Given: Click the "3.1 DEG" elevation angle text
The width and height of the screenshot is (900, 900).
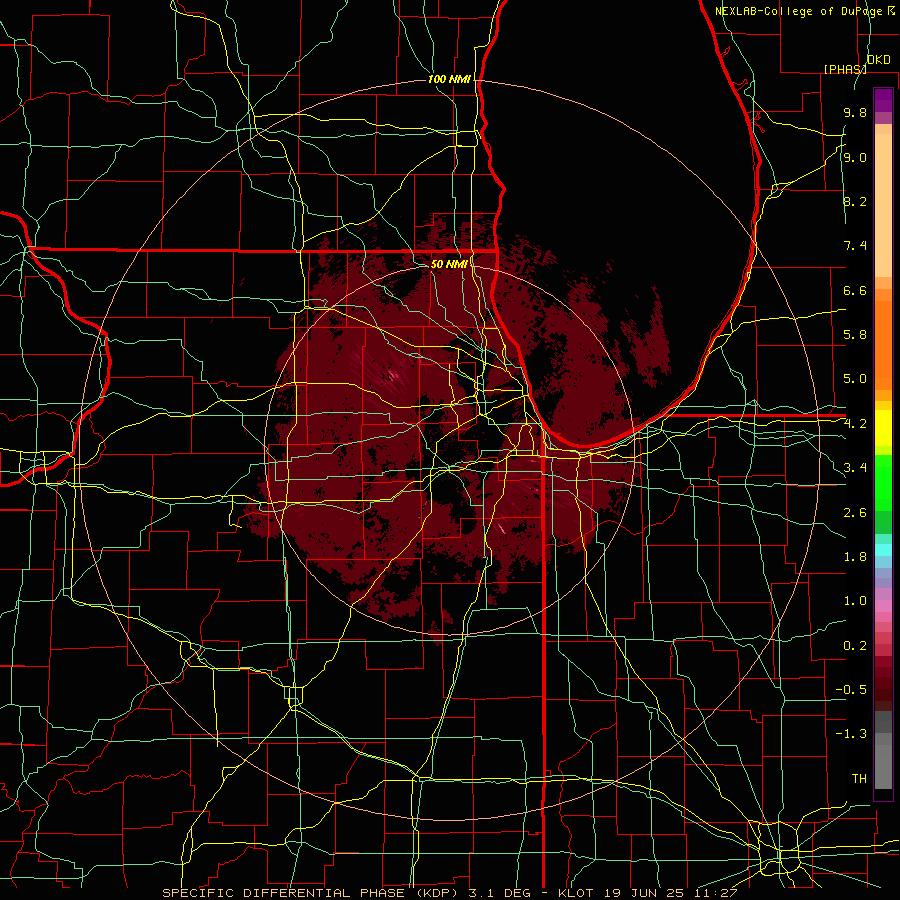Looking at the screenshot, I should [497, 893].
